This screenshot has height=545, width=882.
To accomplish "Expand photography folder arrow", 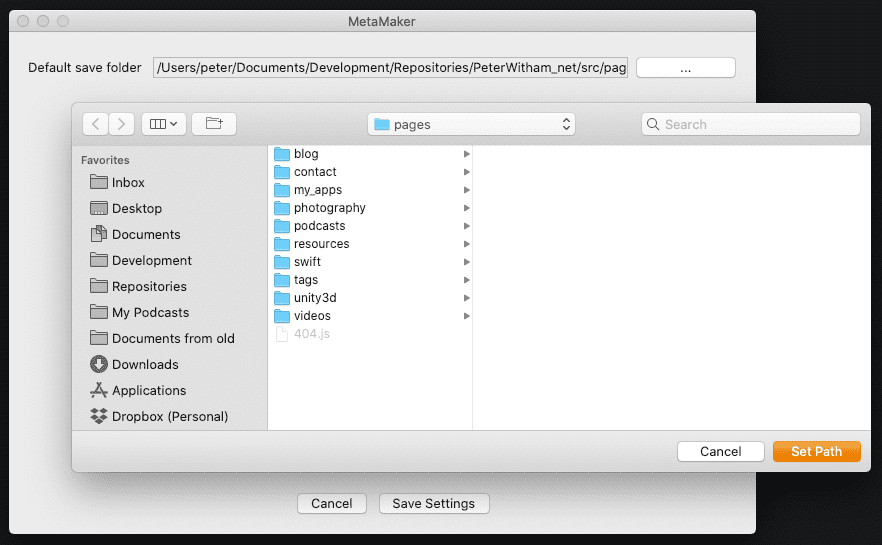I will [x=466, y=208].
